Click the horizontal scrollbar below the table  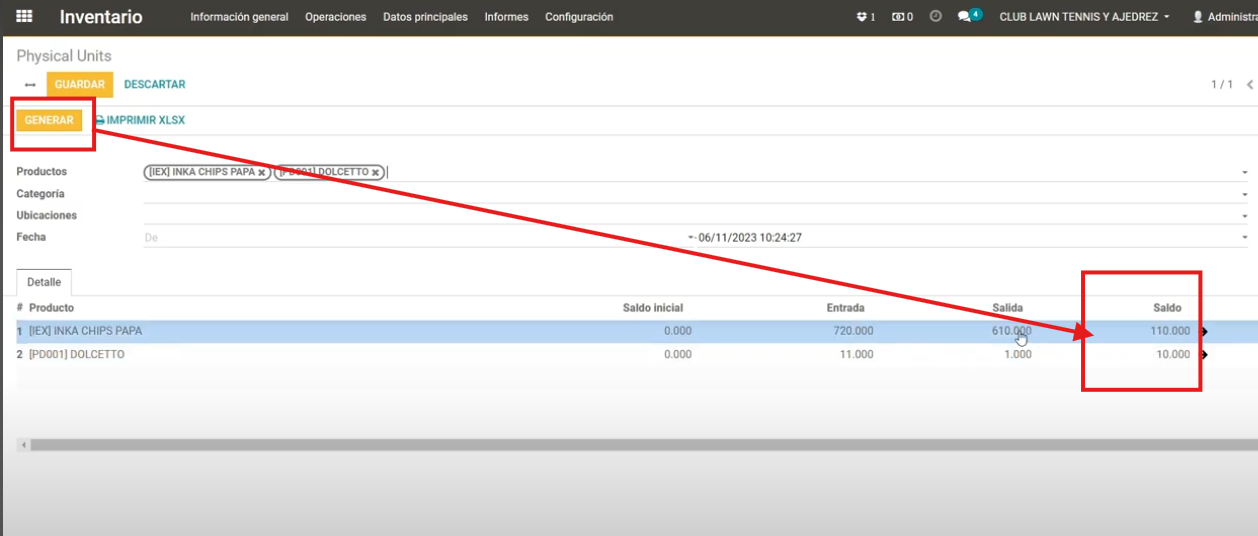(x=640, y=444)
